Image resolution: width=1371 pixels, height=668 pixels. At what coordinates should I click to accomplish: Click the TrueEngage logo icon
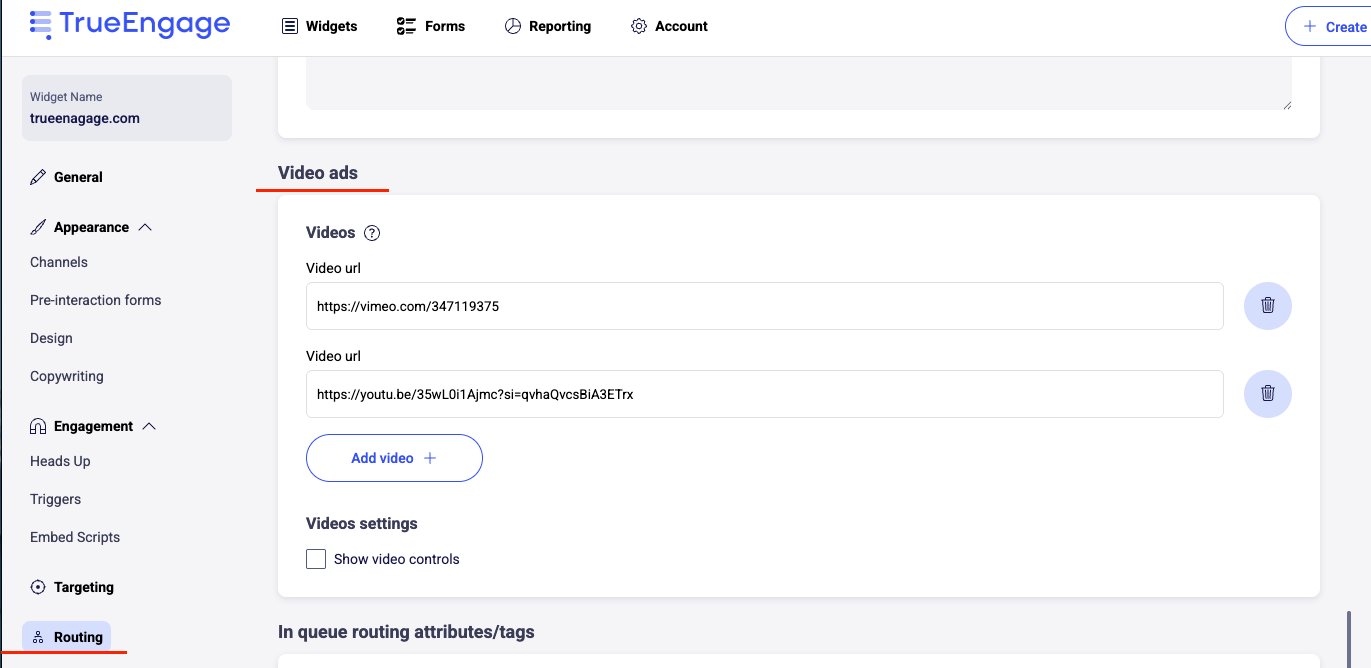tap(41, 25)
